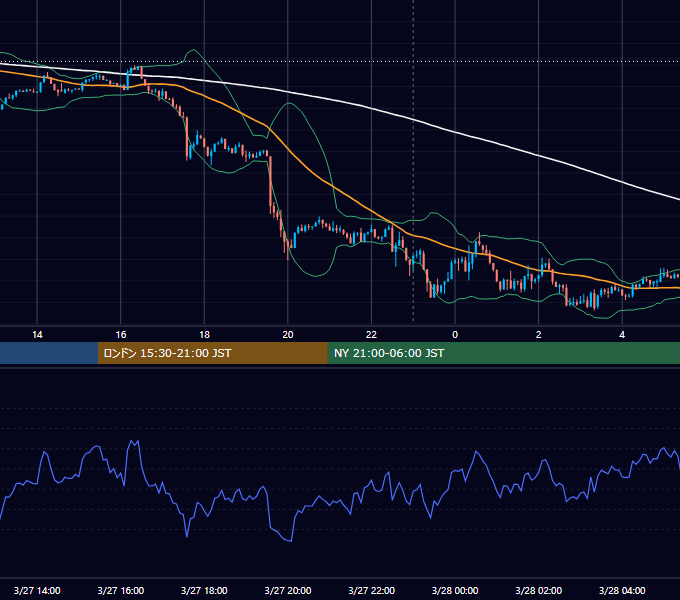Select the 20 hour label on price chart axis
Screen dimensions: 680x600
288,335
